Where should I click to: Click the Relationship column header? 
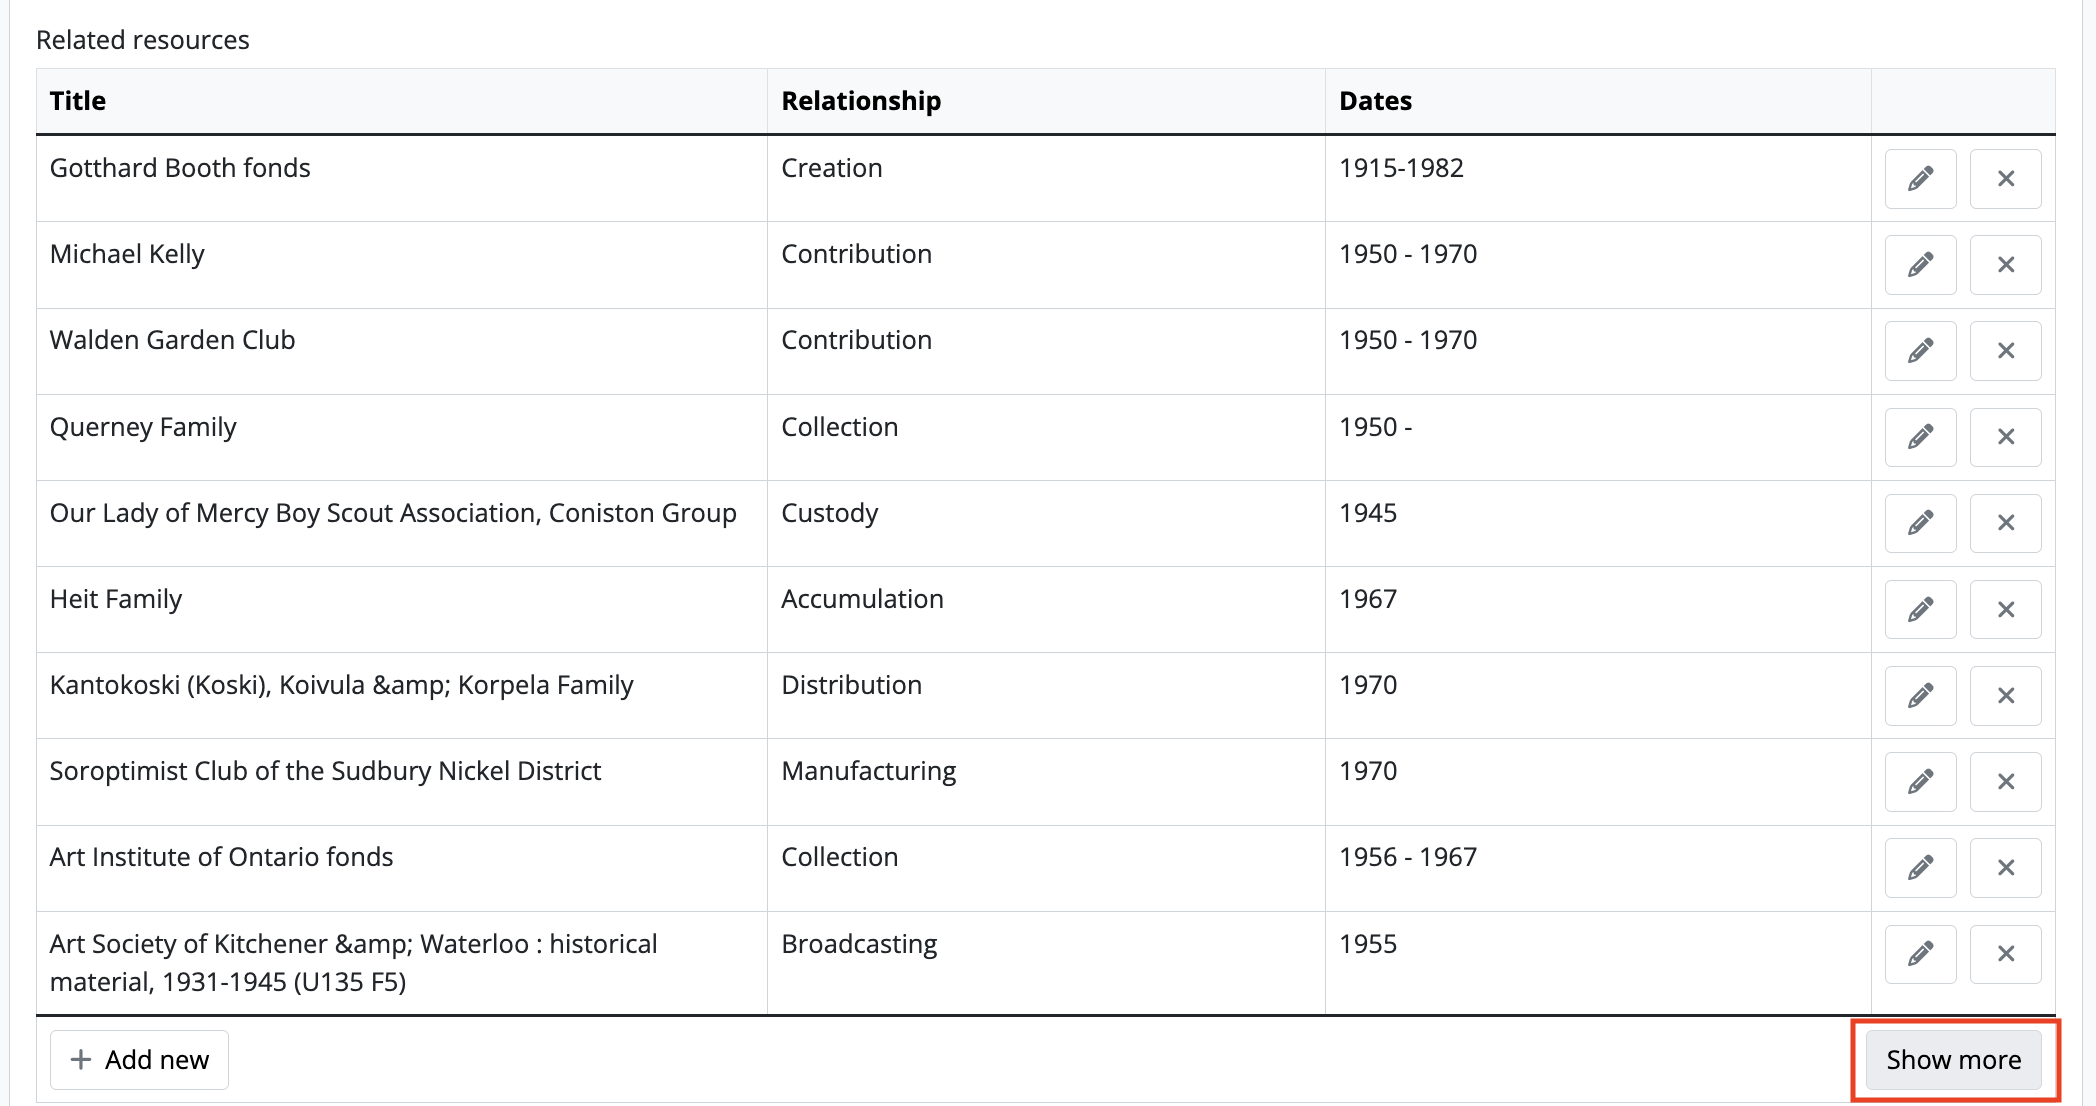(x=861, y=101)
